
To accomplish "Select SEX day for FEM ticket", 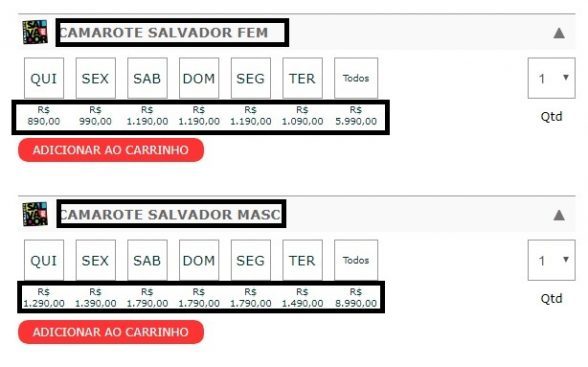I will point(96,78).
